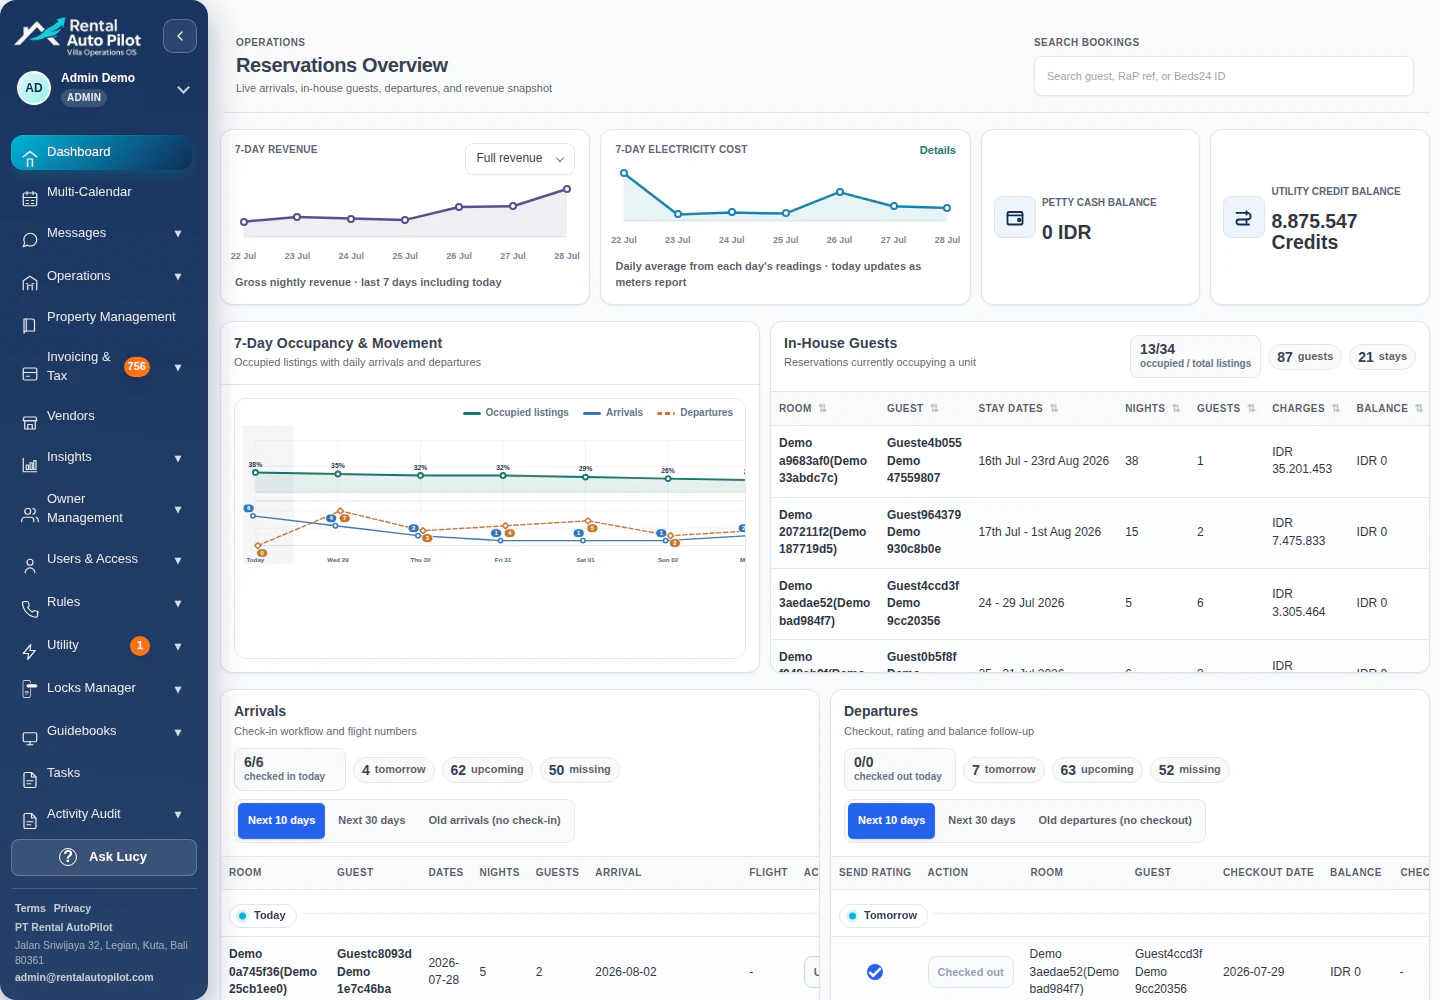Expand the Operations sidebar submenu
The height and width of the screenshot is (1000, 1440).
pyautogui.click(x=178, y=277)
